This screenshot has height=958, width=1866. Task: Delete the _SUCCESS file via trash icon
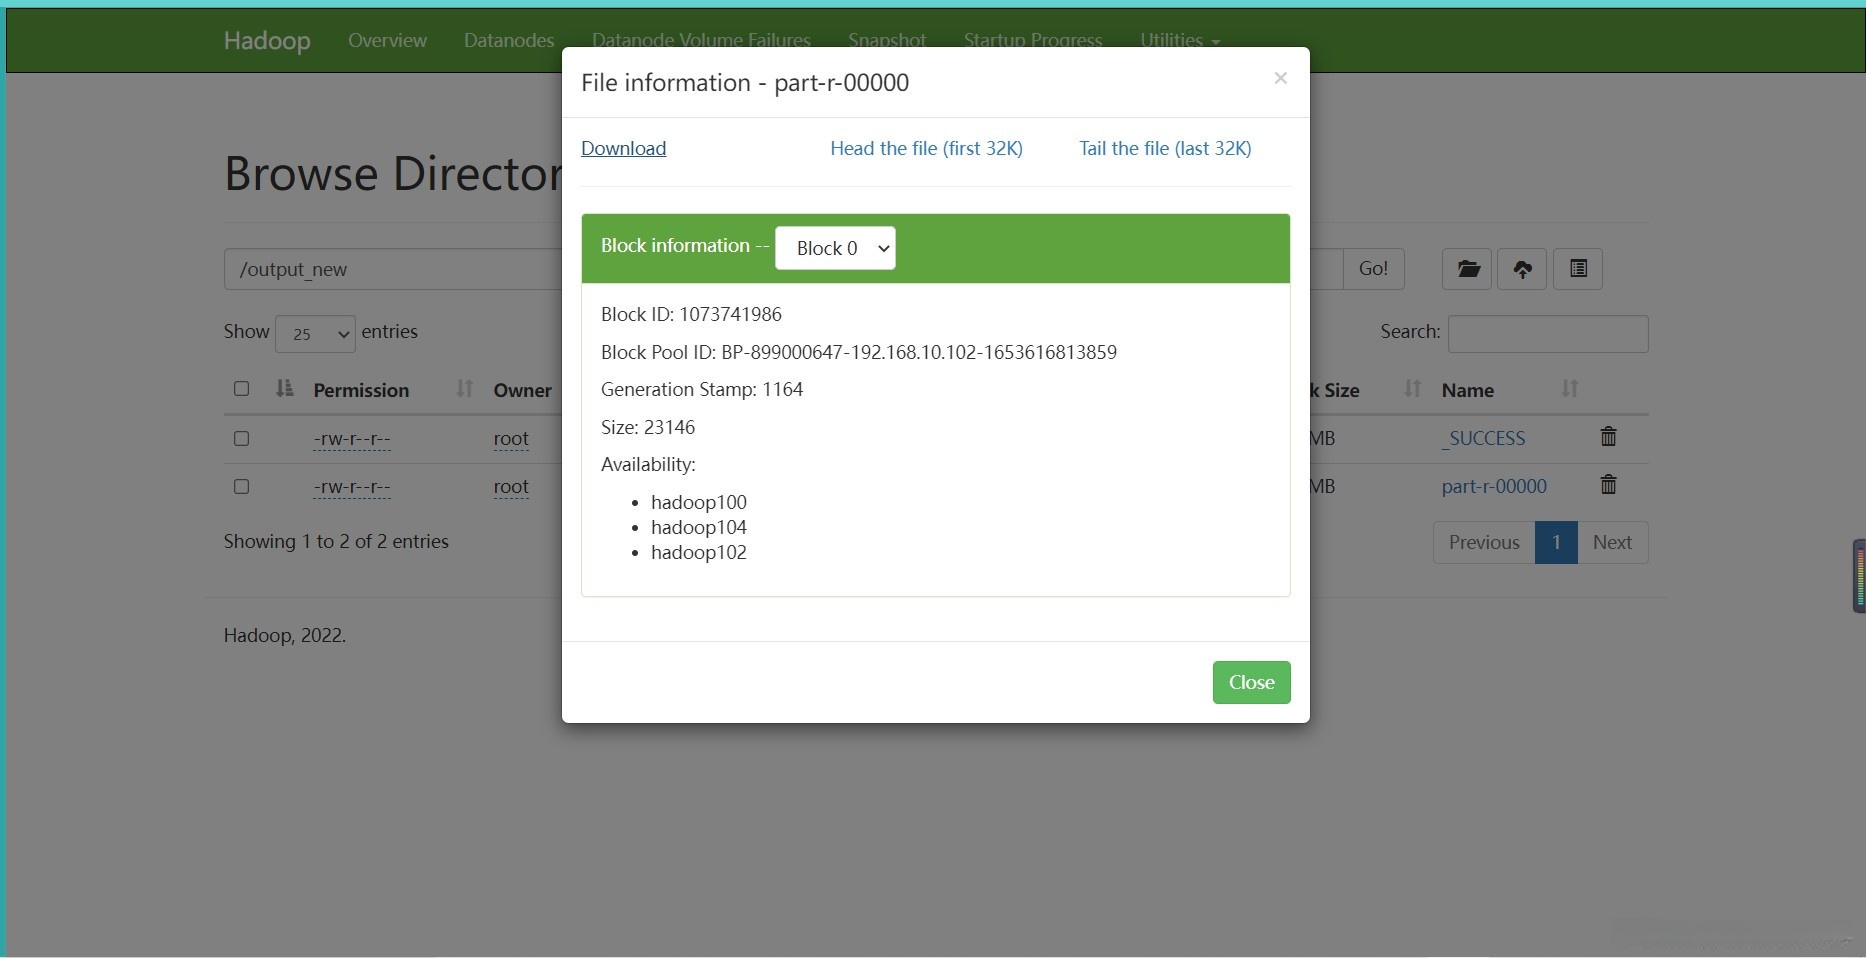tap(1608, 437)
